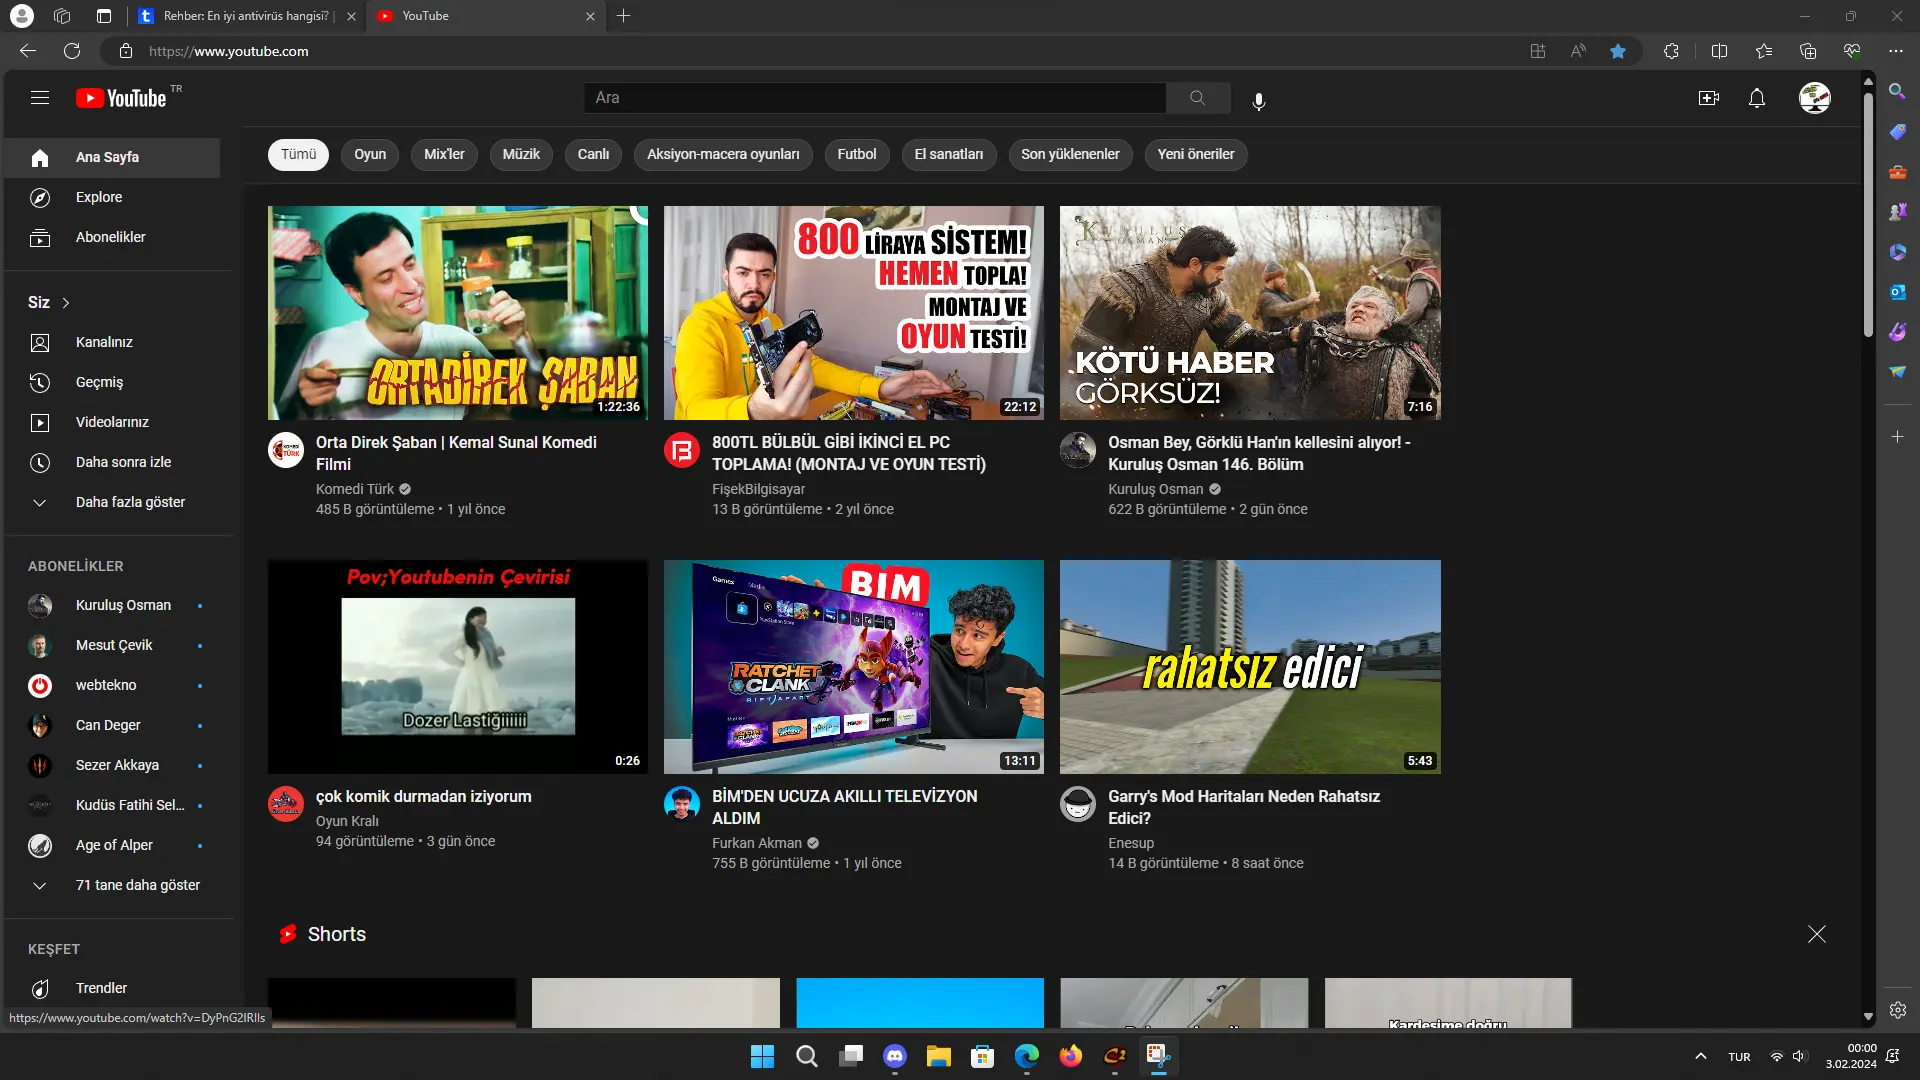
Task: Open Furkan Akman channel avatar
Action: (682, 804)
